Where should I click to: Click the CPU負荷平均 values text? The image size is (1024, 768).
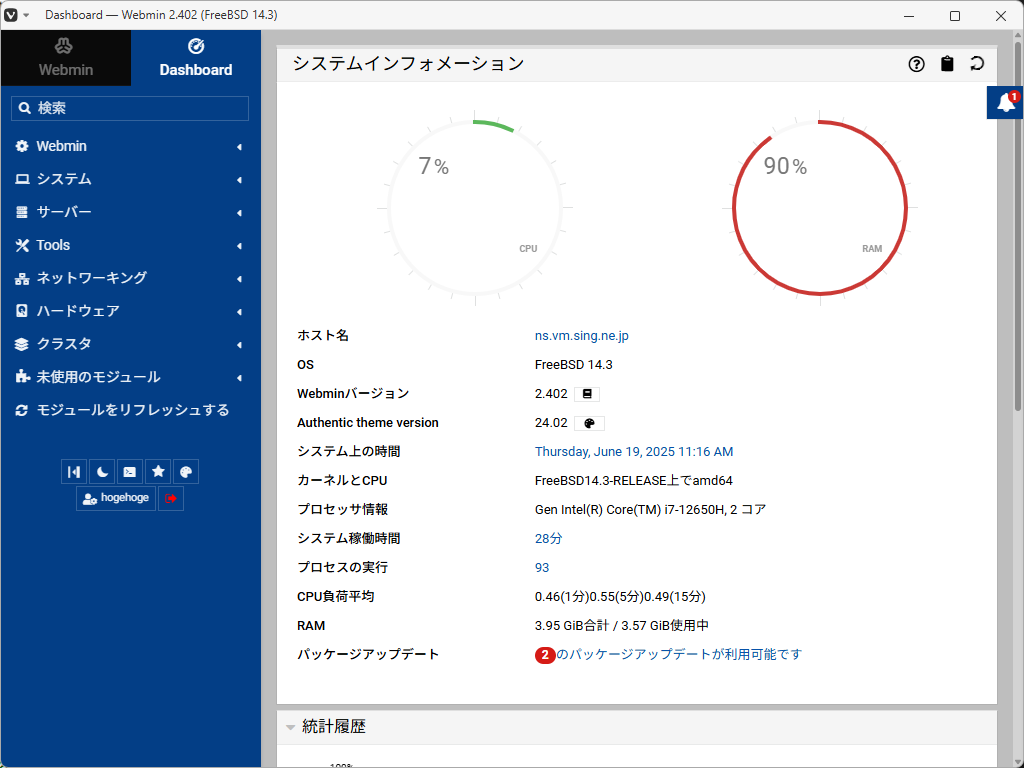click(x=620, y=597)
